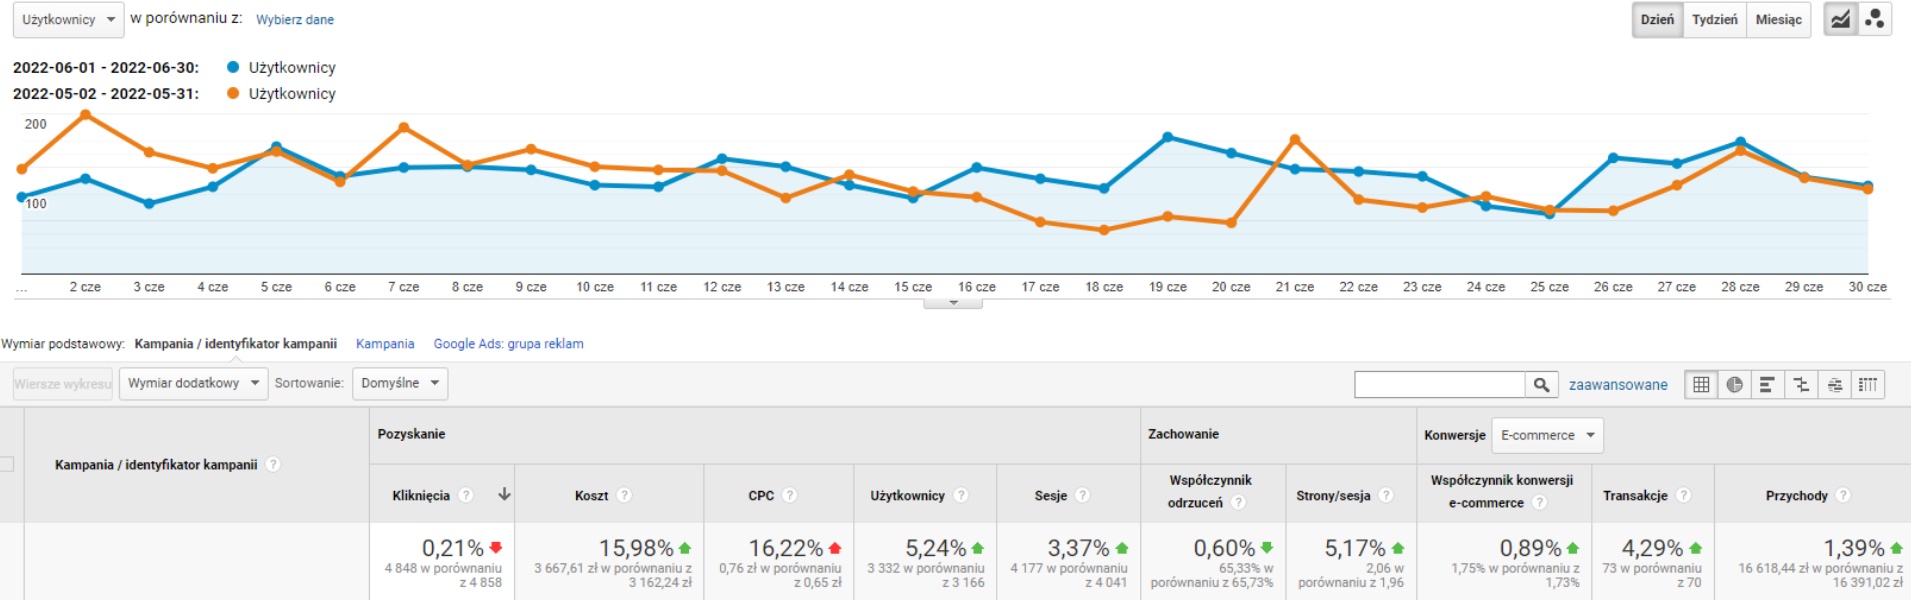Open help for Kampania / identyfikator kampanii
1911x600 pixels.
273,464
